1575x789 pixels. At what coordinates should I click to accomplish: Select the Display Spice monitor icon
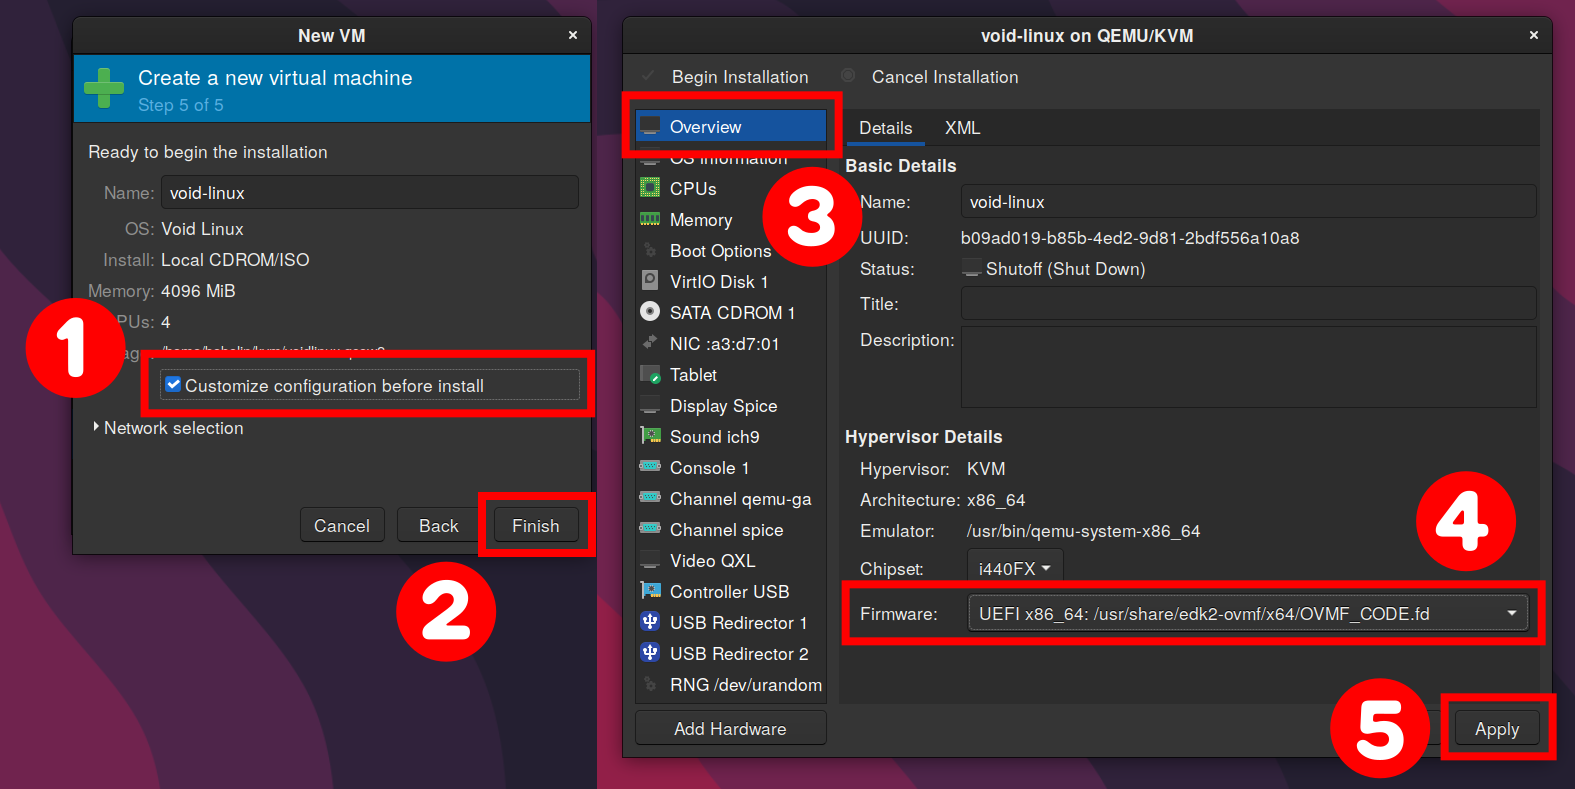650,405
